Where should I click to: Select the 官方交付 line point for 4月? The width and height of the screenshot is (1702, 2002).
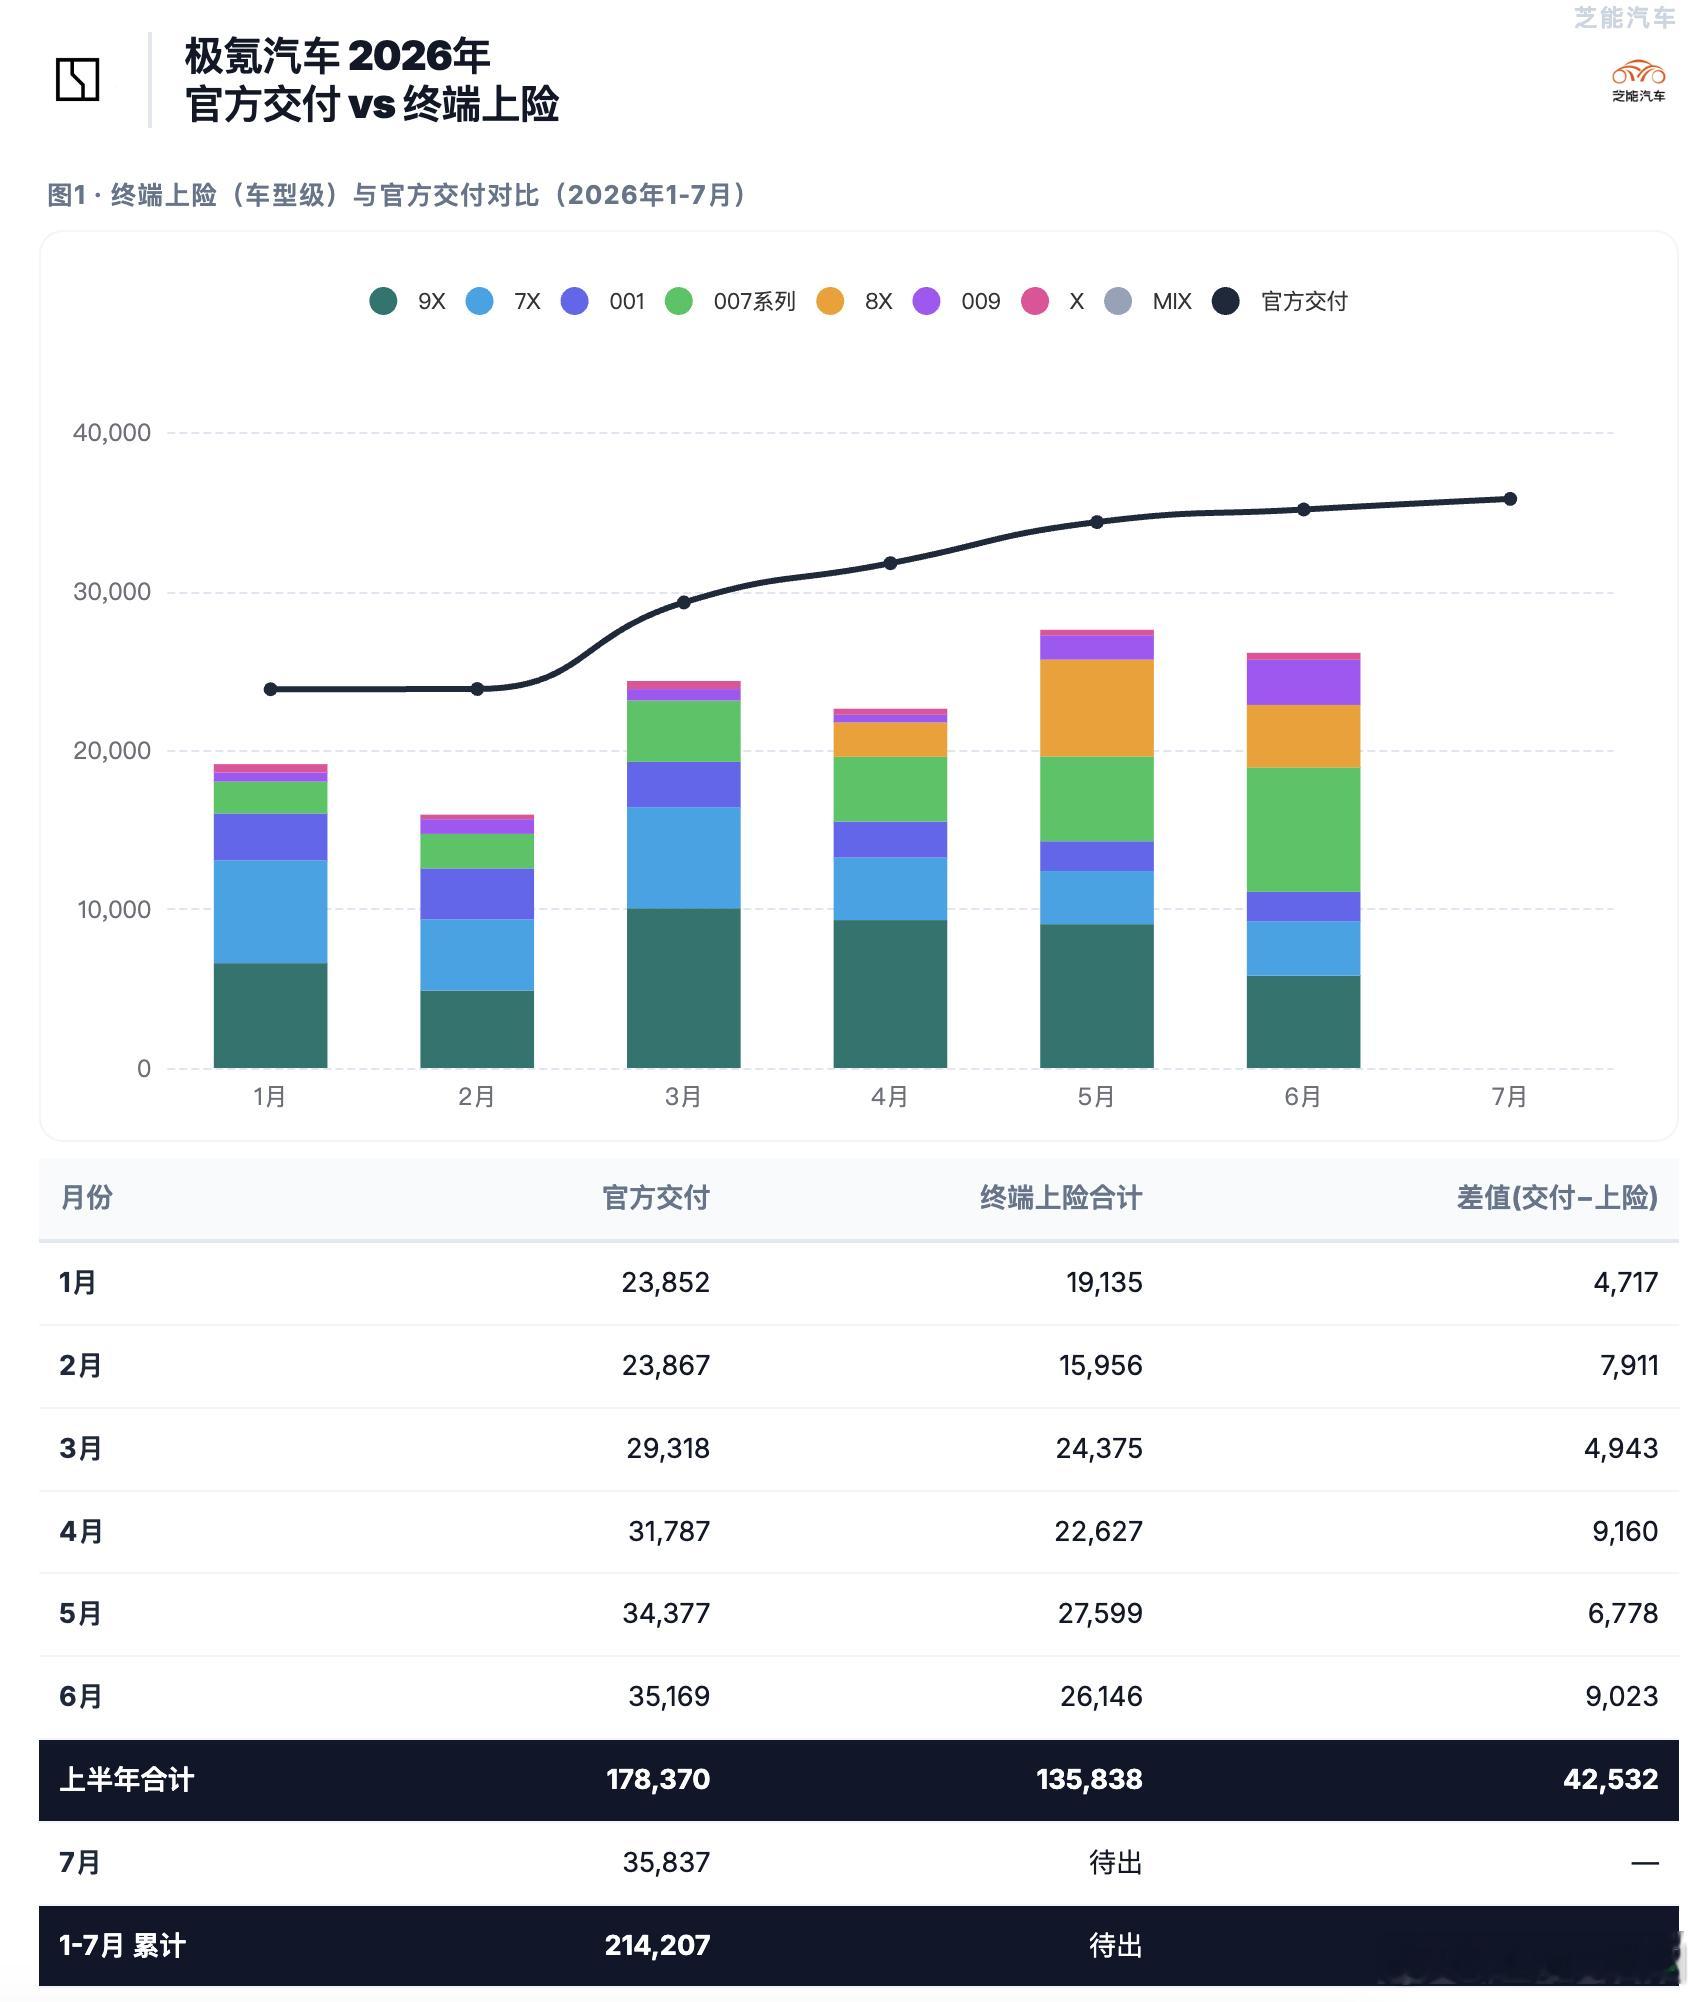[890, 563]
